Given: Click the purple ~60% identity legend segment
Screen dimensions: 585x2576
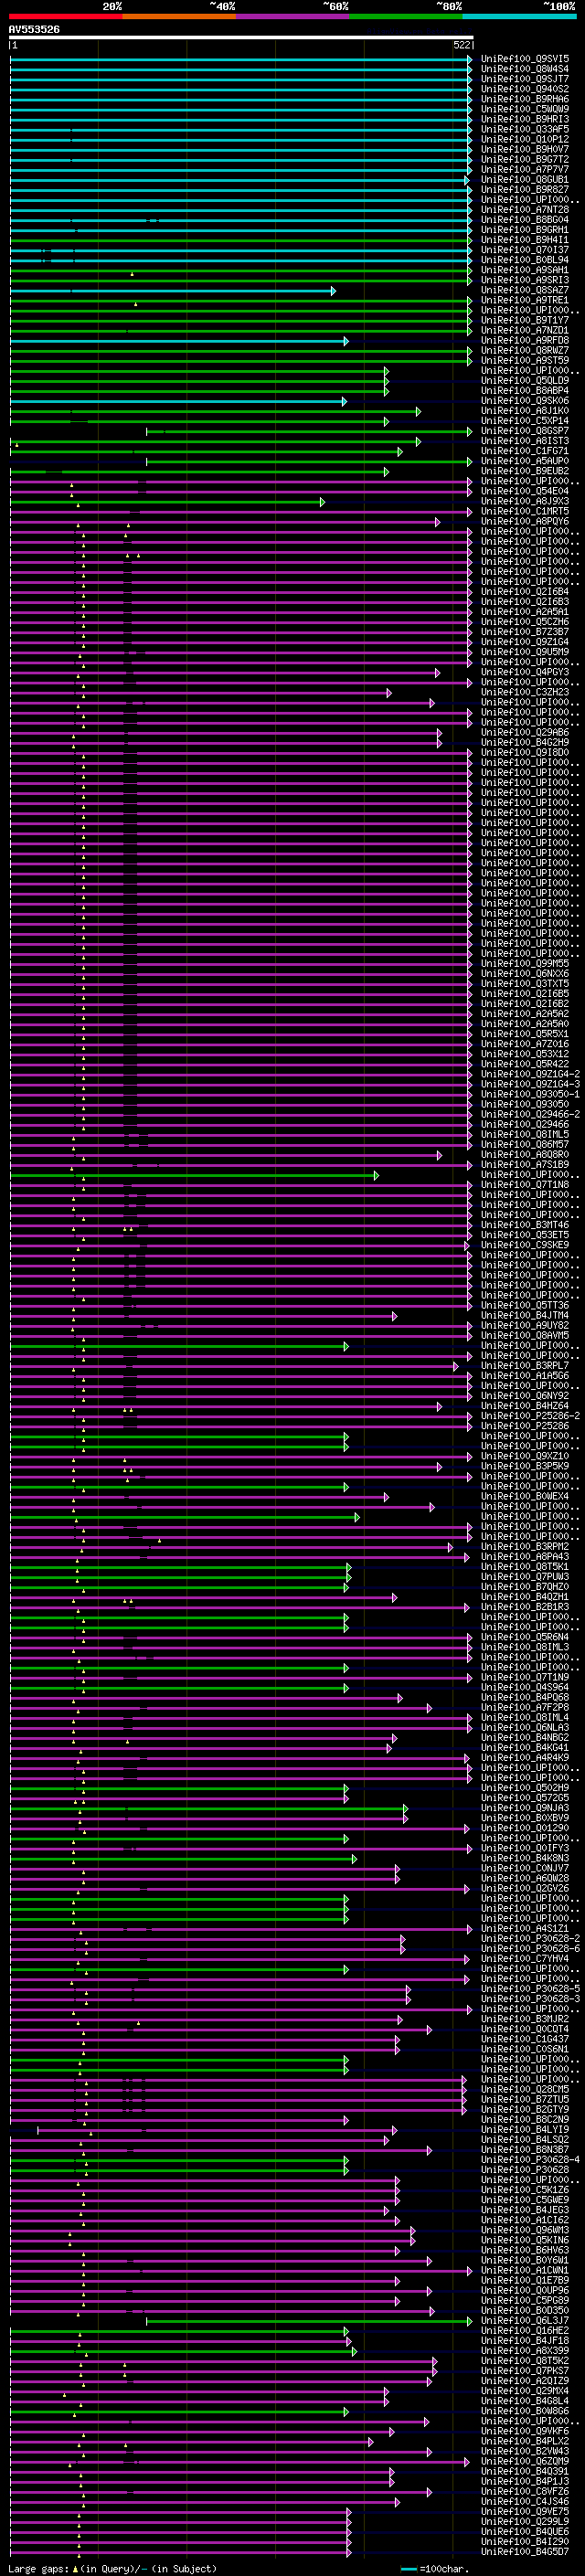Looking at the screenshot, I should coord(292,16).
